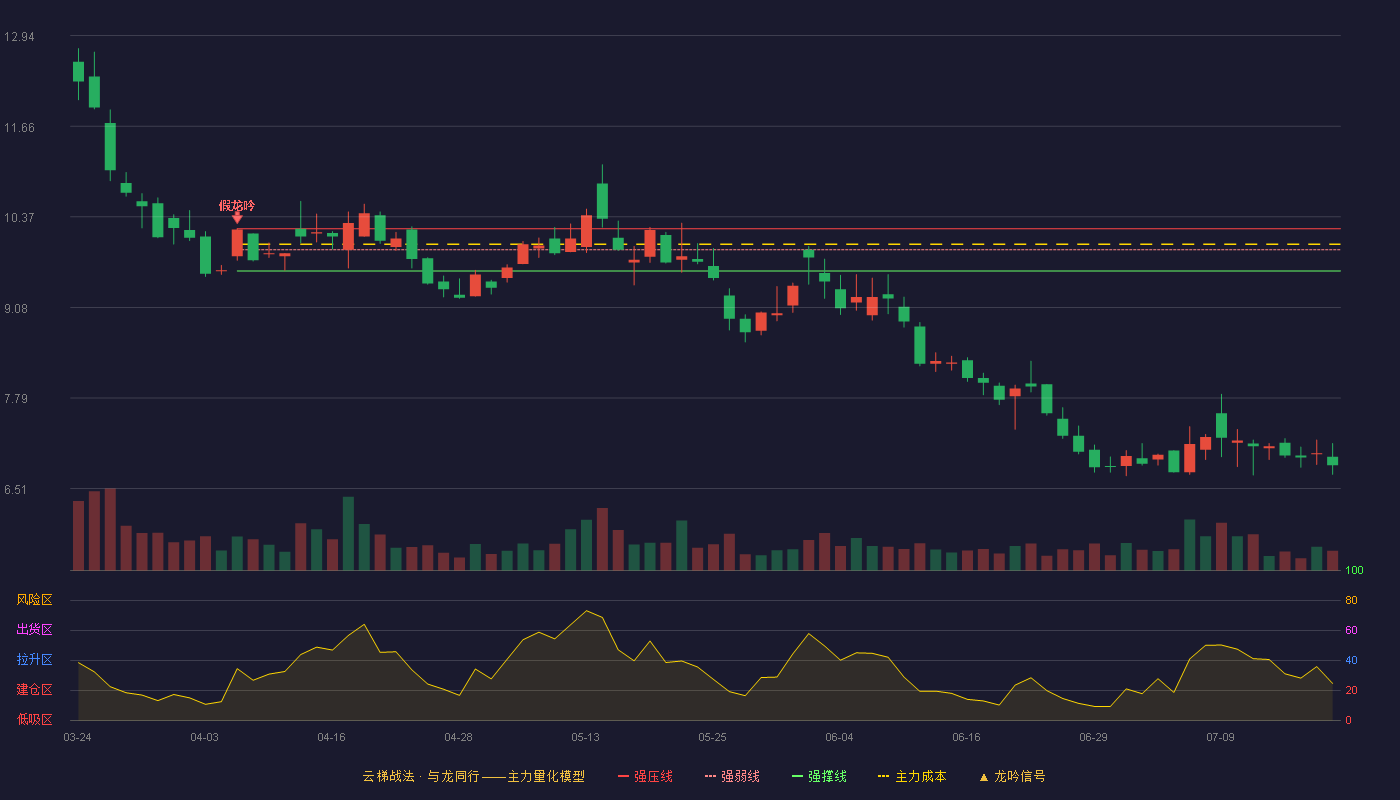1400x800 pixels.
Task: Toggle the 强压线 legend item
Action: pos(645,776)
